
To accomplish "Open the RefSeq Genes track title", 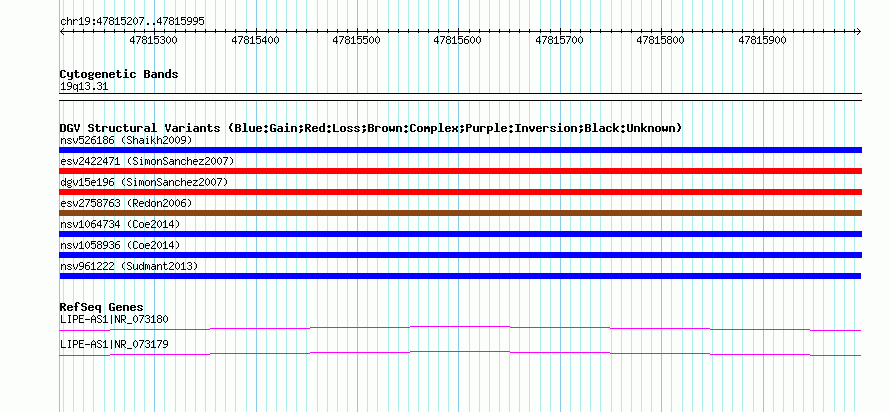I will pos(102,308).
